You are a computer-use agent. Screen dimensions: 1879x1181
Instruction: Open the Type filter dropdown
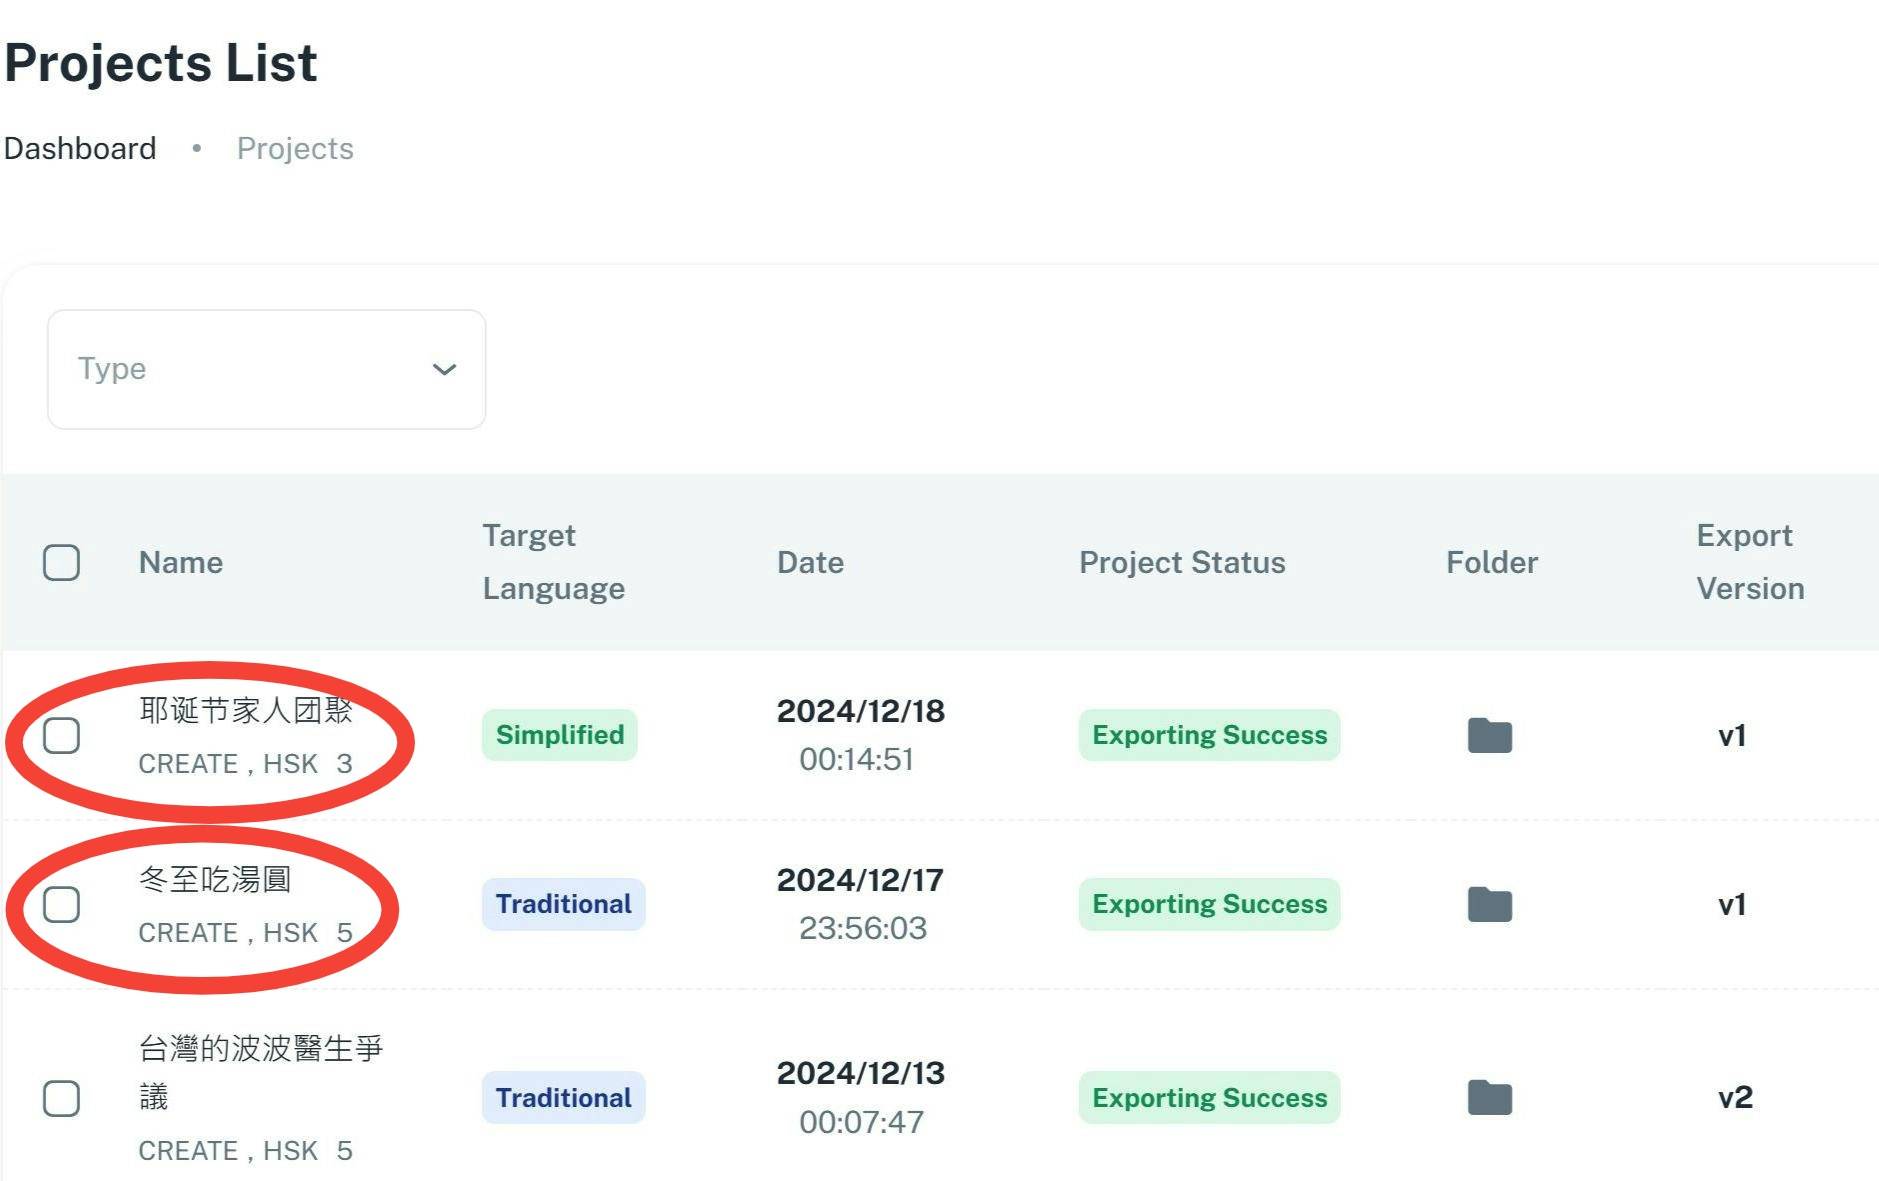(266, 369)
